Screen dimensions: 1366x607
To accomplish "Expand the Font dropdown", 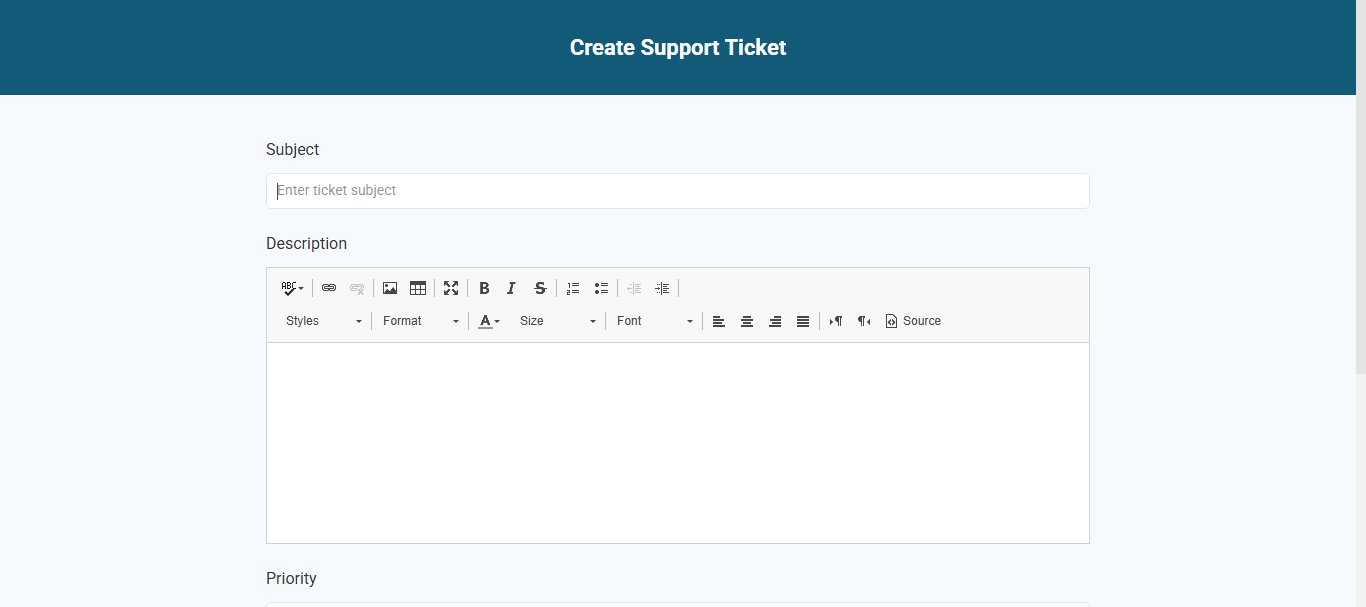I will click(x=654, y=321).
